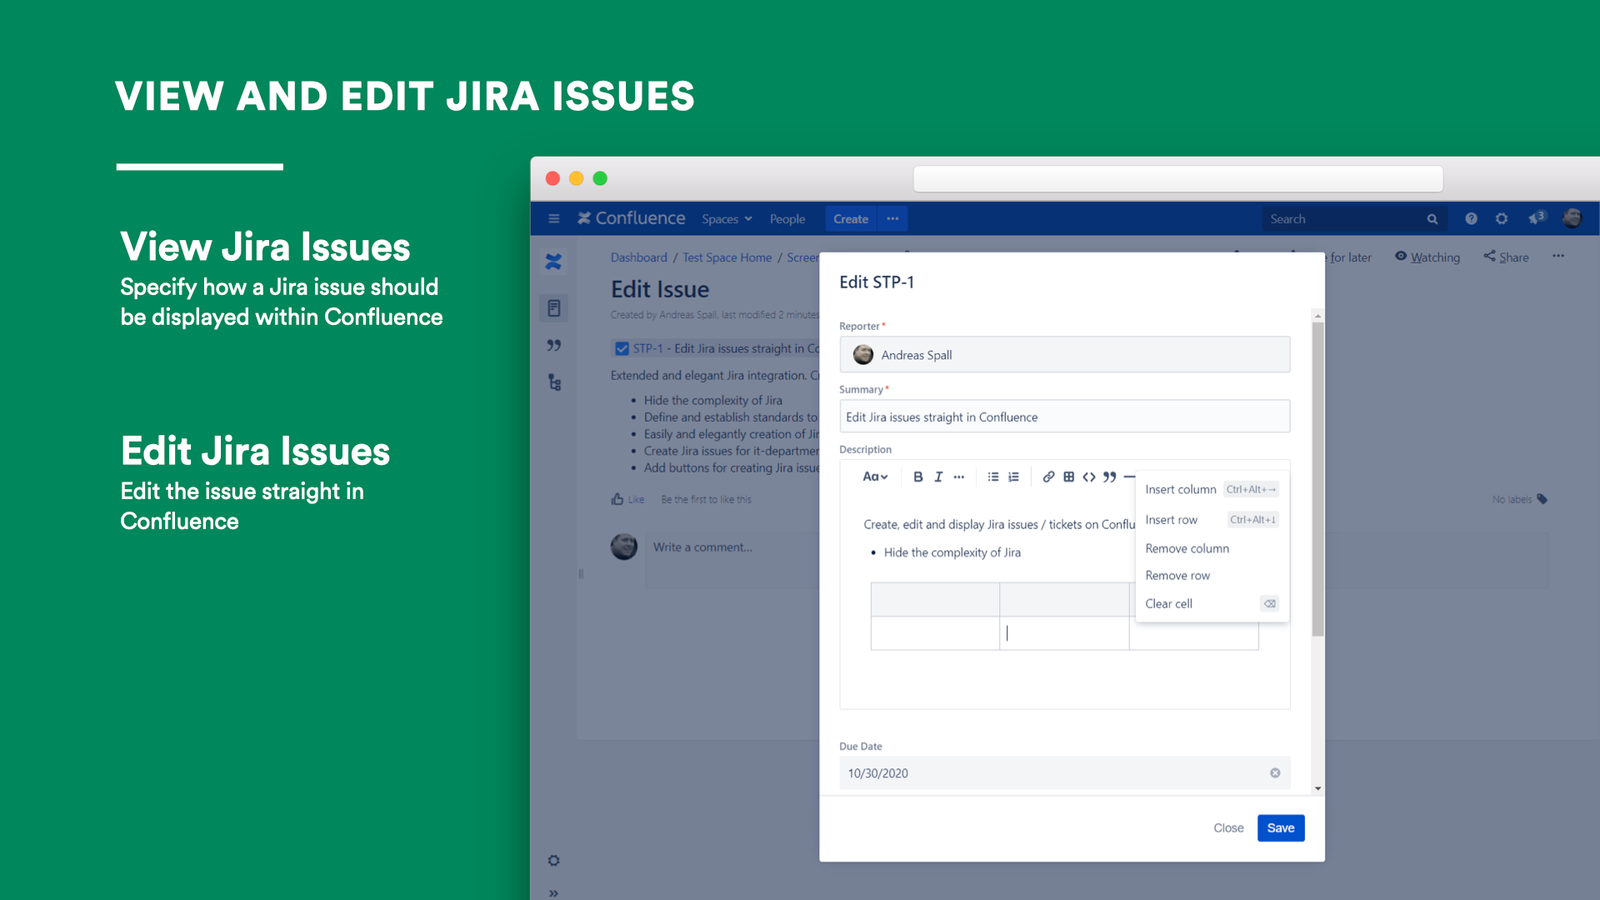Open the Spaces dropdown
1600x900 pixels.
point(727,219)
